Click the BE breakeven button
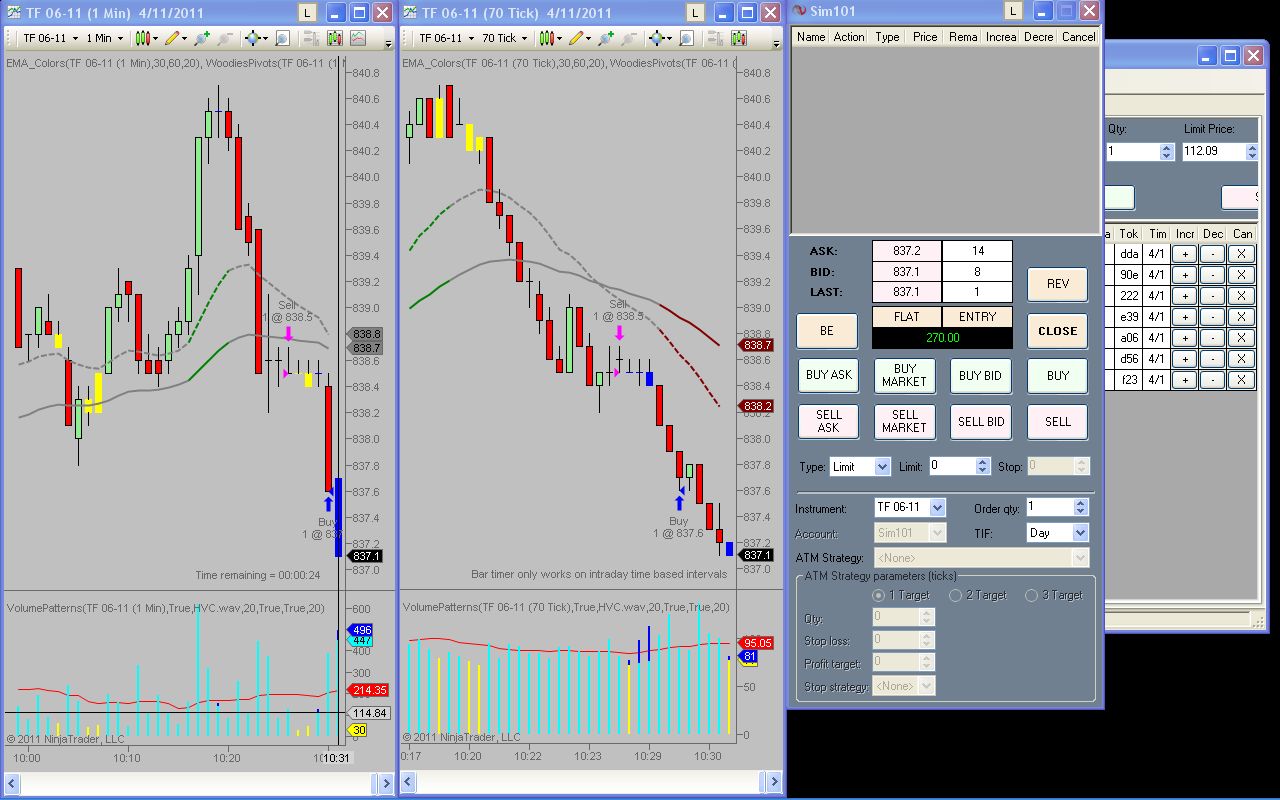Screen dimensions: 1280x800 tap(826, 331)
